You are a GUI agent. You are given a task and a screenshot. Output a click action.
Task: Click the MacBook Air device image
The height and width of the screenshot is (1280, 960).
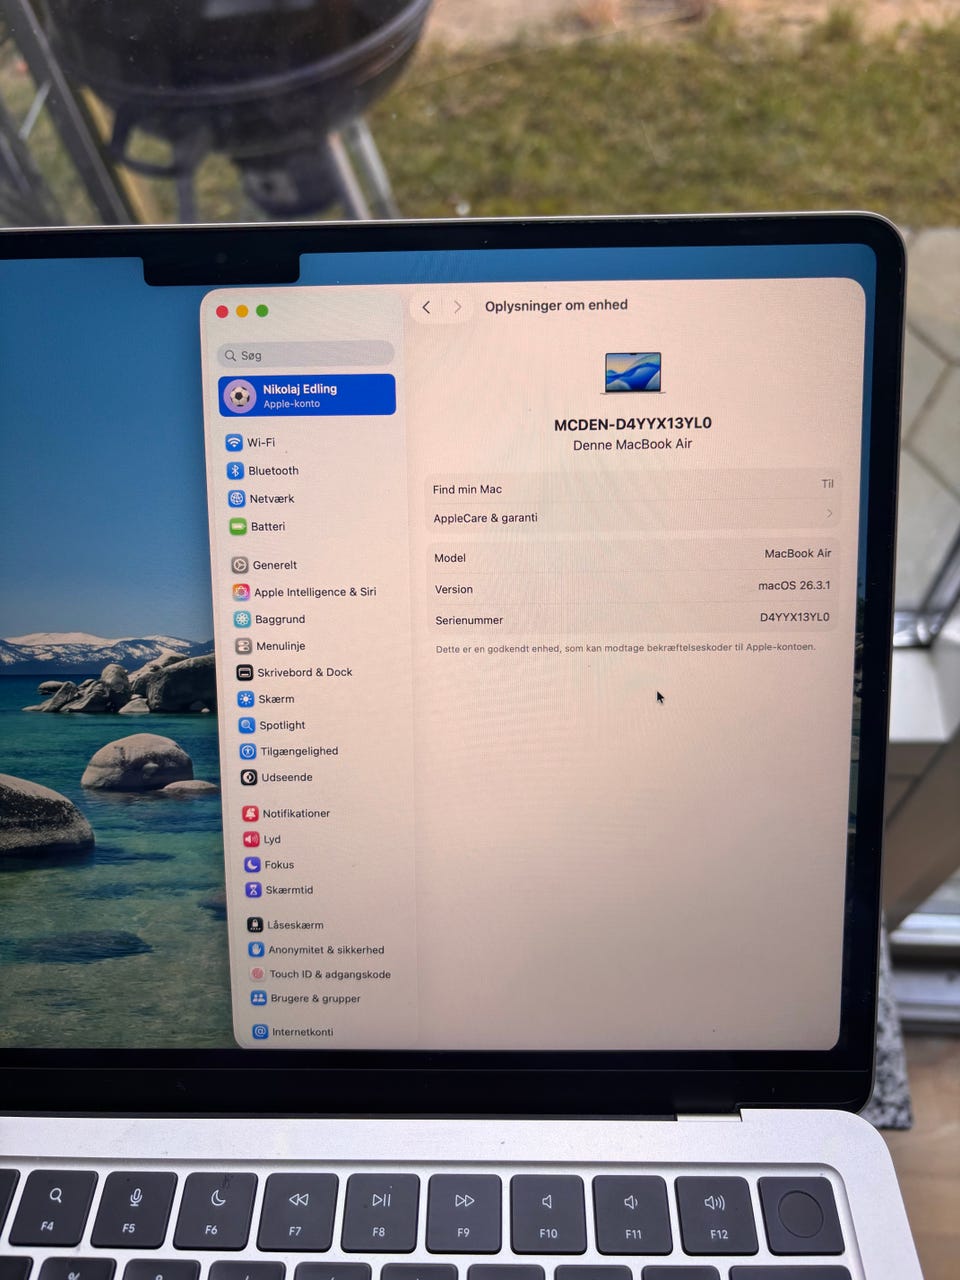point(633,372)
